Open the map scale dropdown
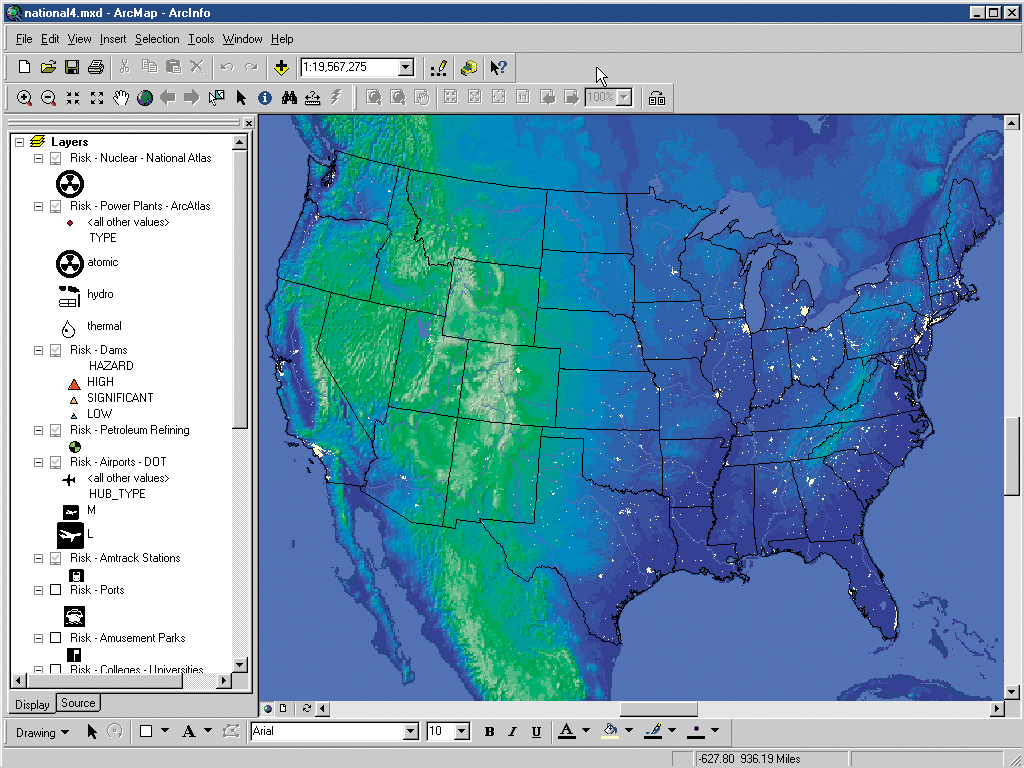This screenshot has width=1024, height=768. pyautogui.click(x=406, y=67)
